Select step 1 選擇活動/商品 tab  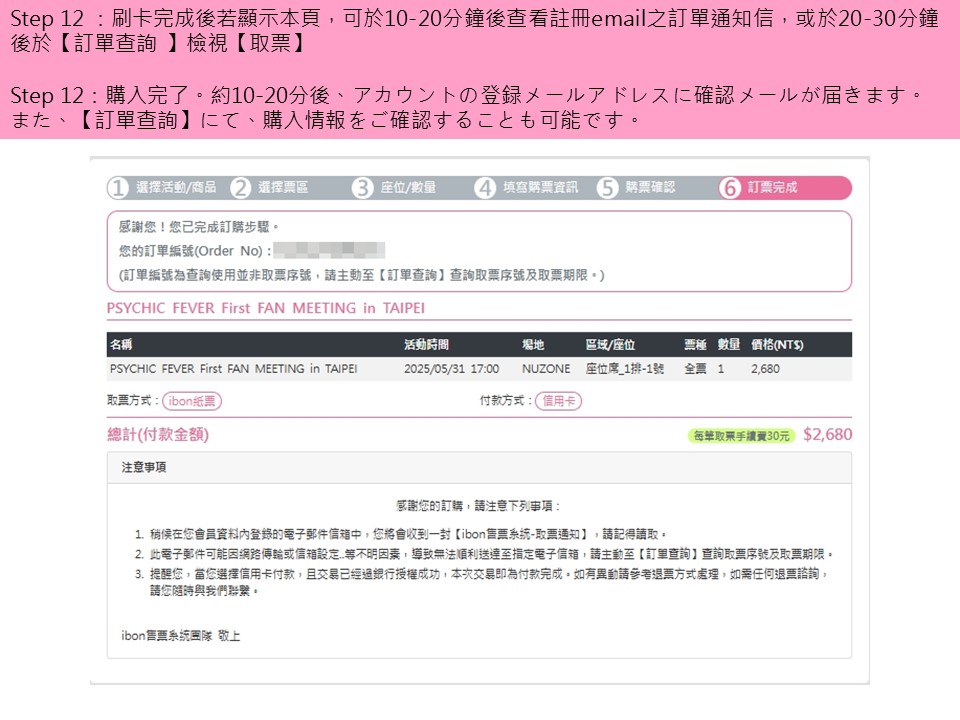coord(162,187)
